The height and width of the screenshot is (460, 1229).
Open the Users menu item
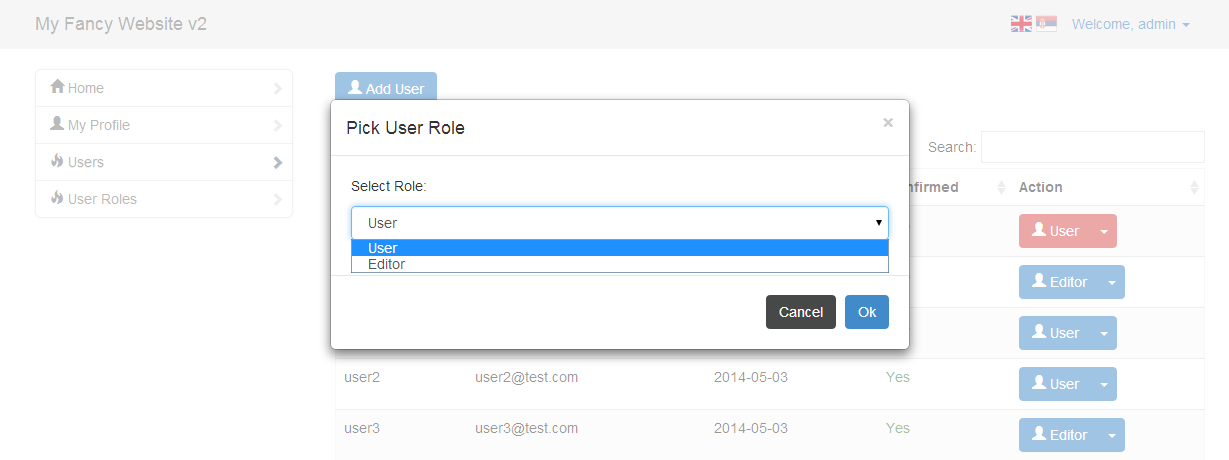(x=86, y=162)
